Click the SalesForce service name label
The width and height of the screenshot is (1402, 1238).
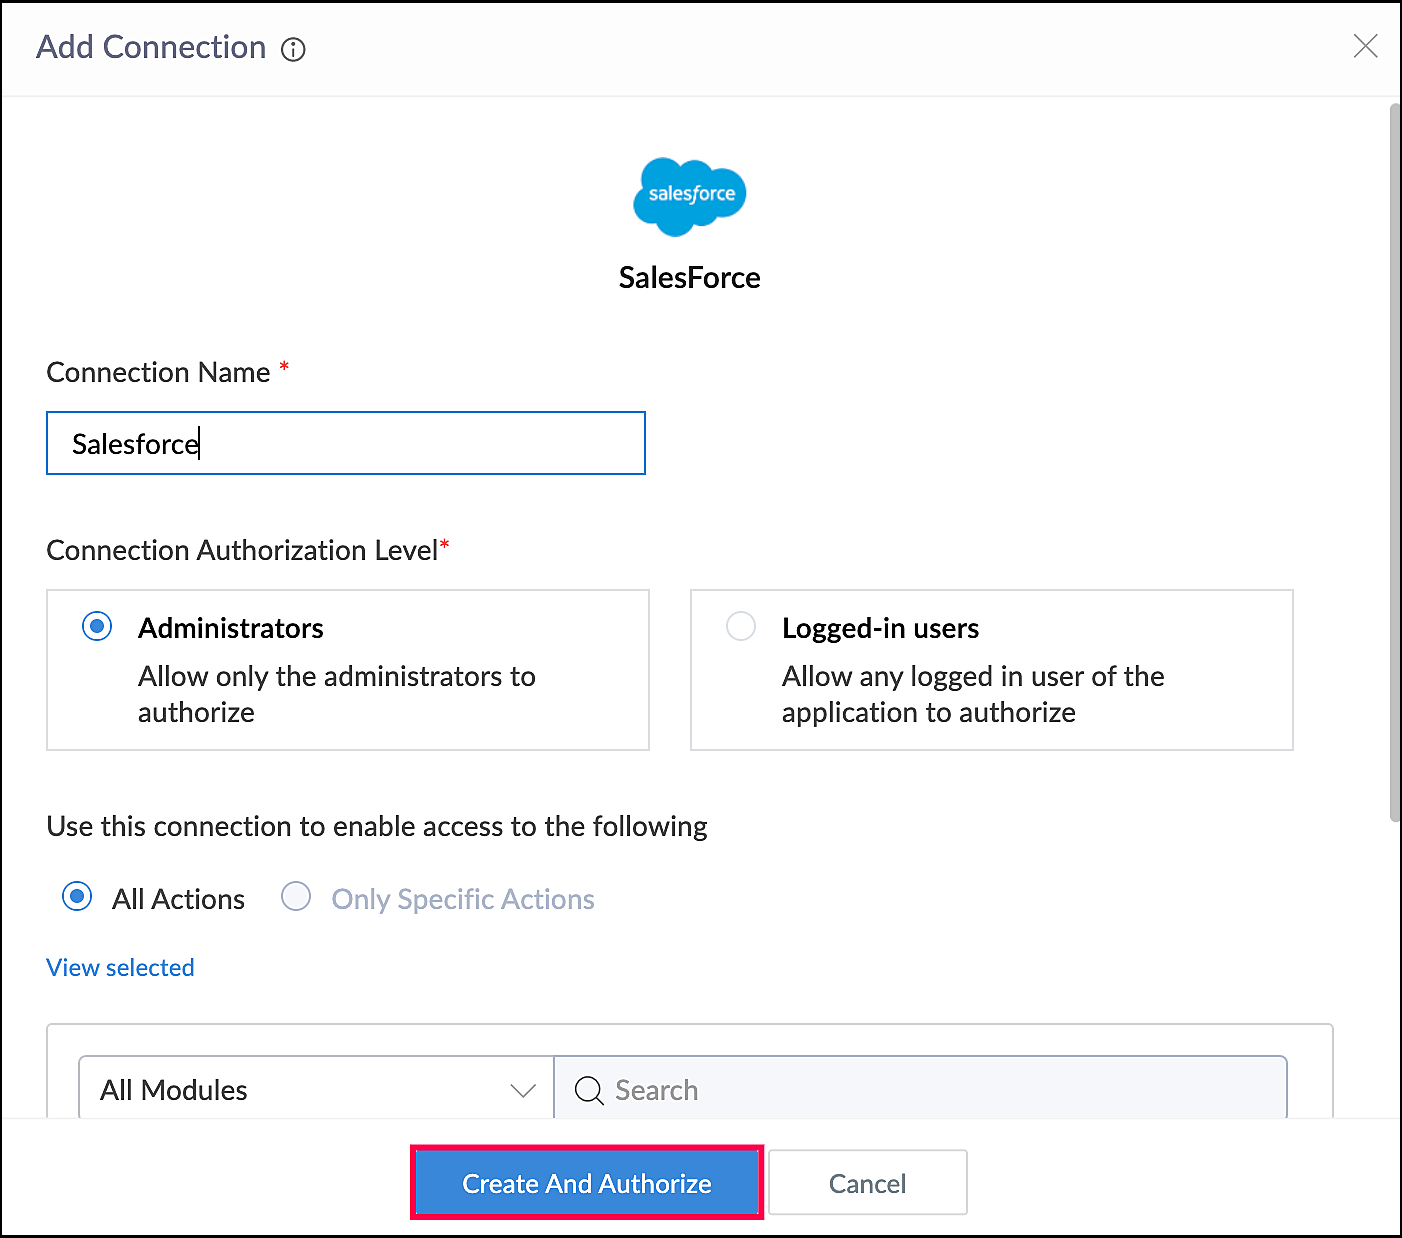(689, 277)
